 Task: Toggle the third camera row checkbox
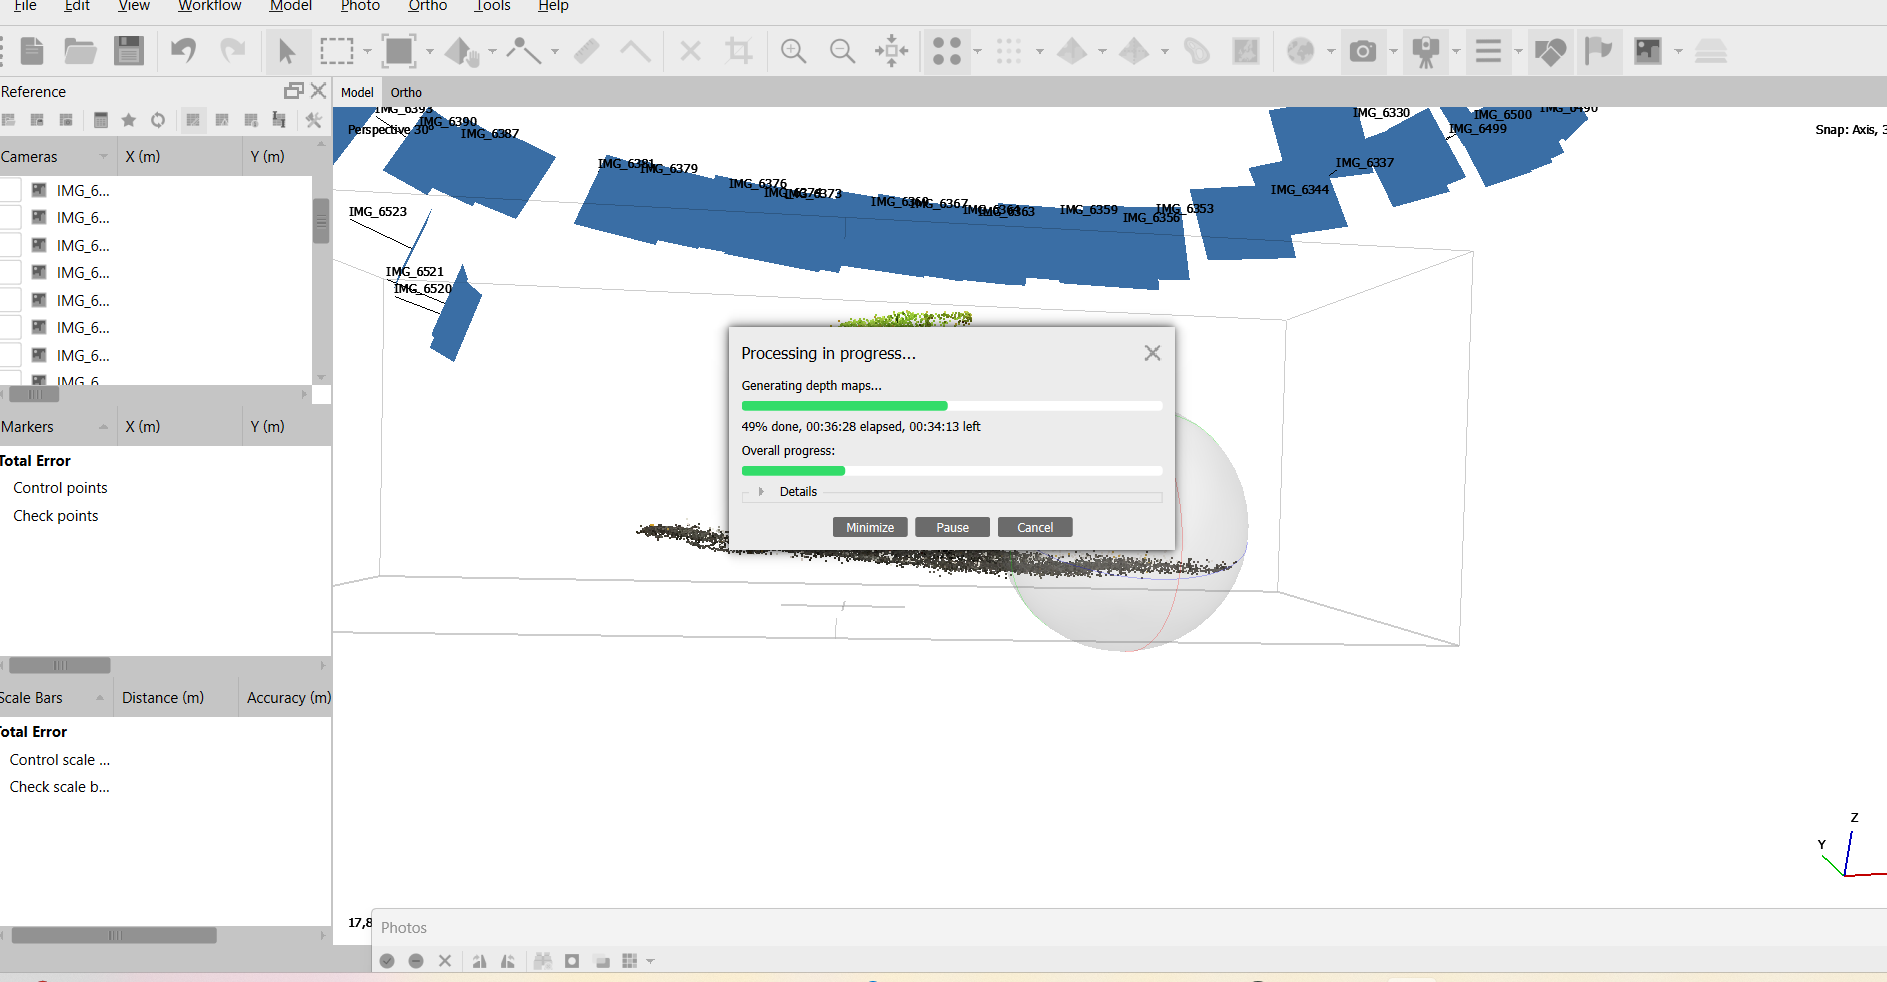click(x=11, y=245)
